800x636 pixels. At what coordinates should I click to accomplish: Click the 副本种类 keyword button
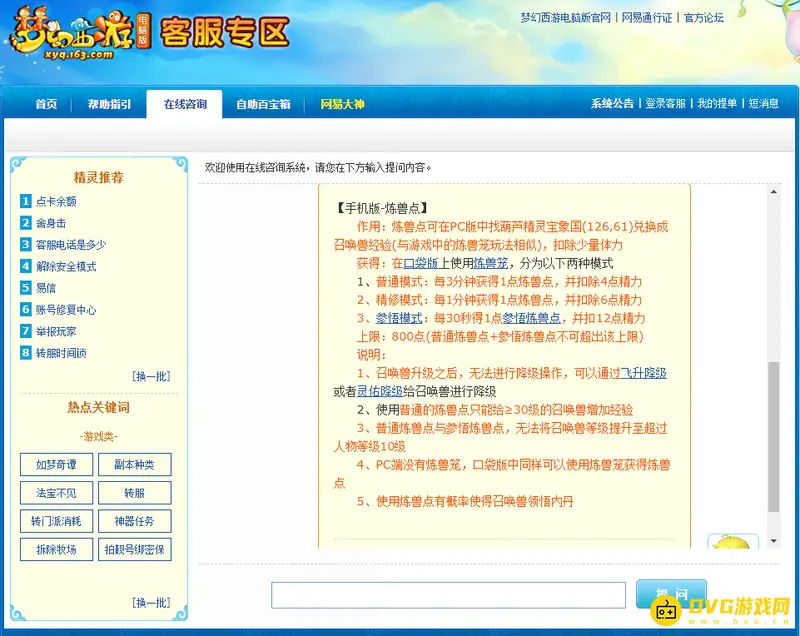[x=135, y=465]
